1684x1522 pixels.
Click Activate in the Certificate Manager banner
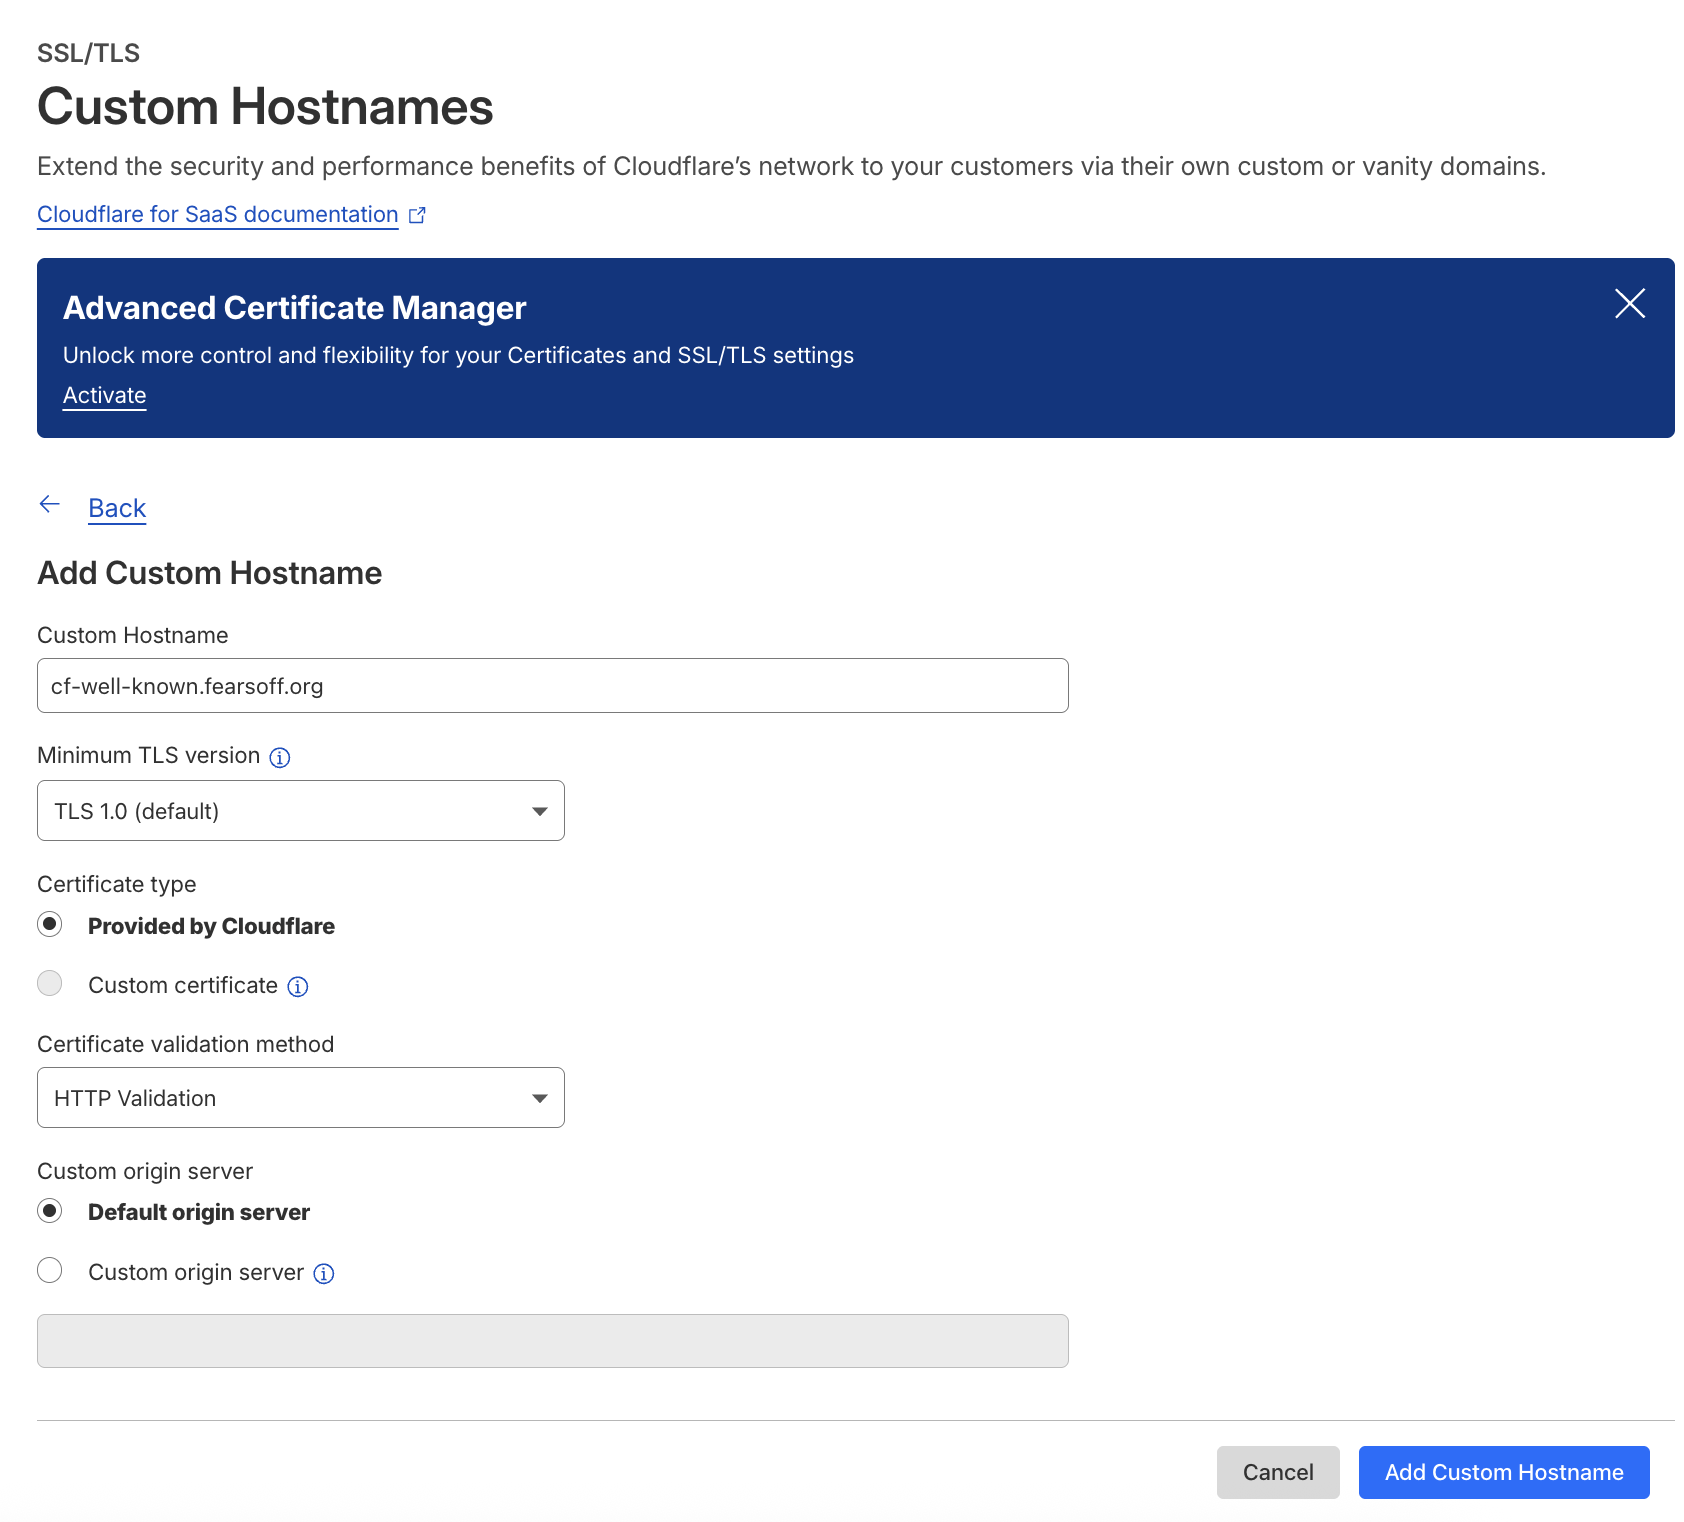pos(104,396)
